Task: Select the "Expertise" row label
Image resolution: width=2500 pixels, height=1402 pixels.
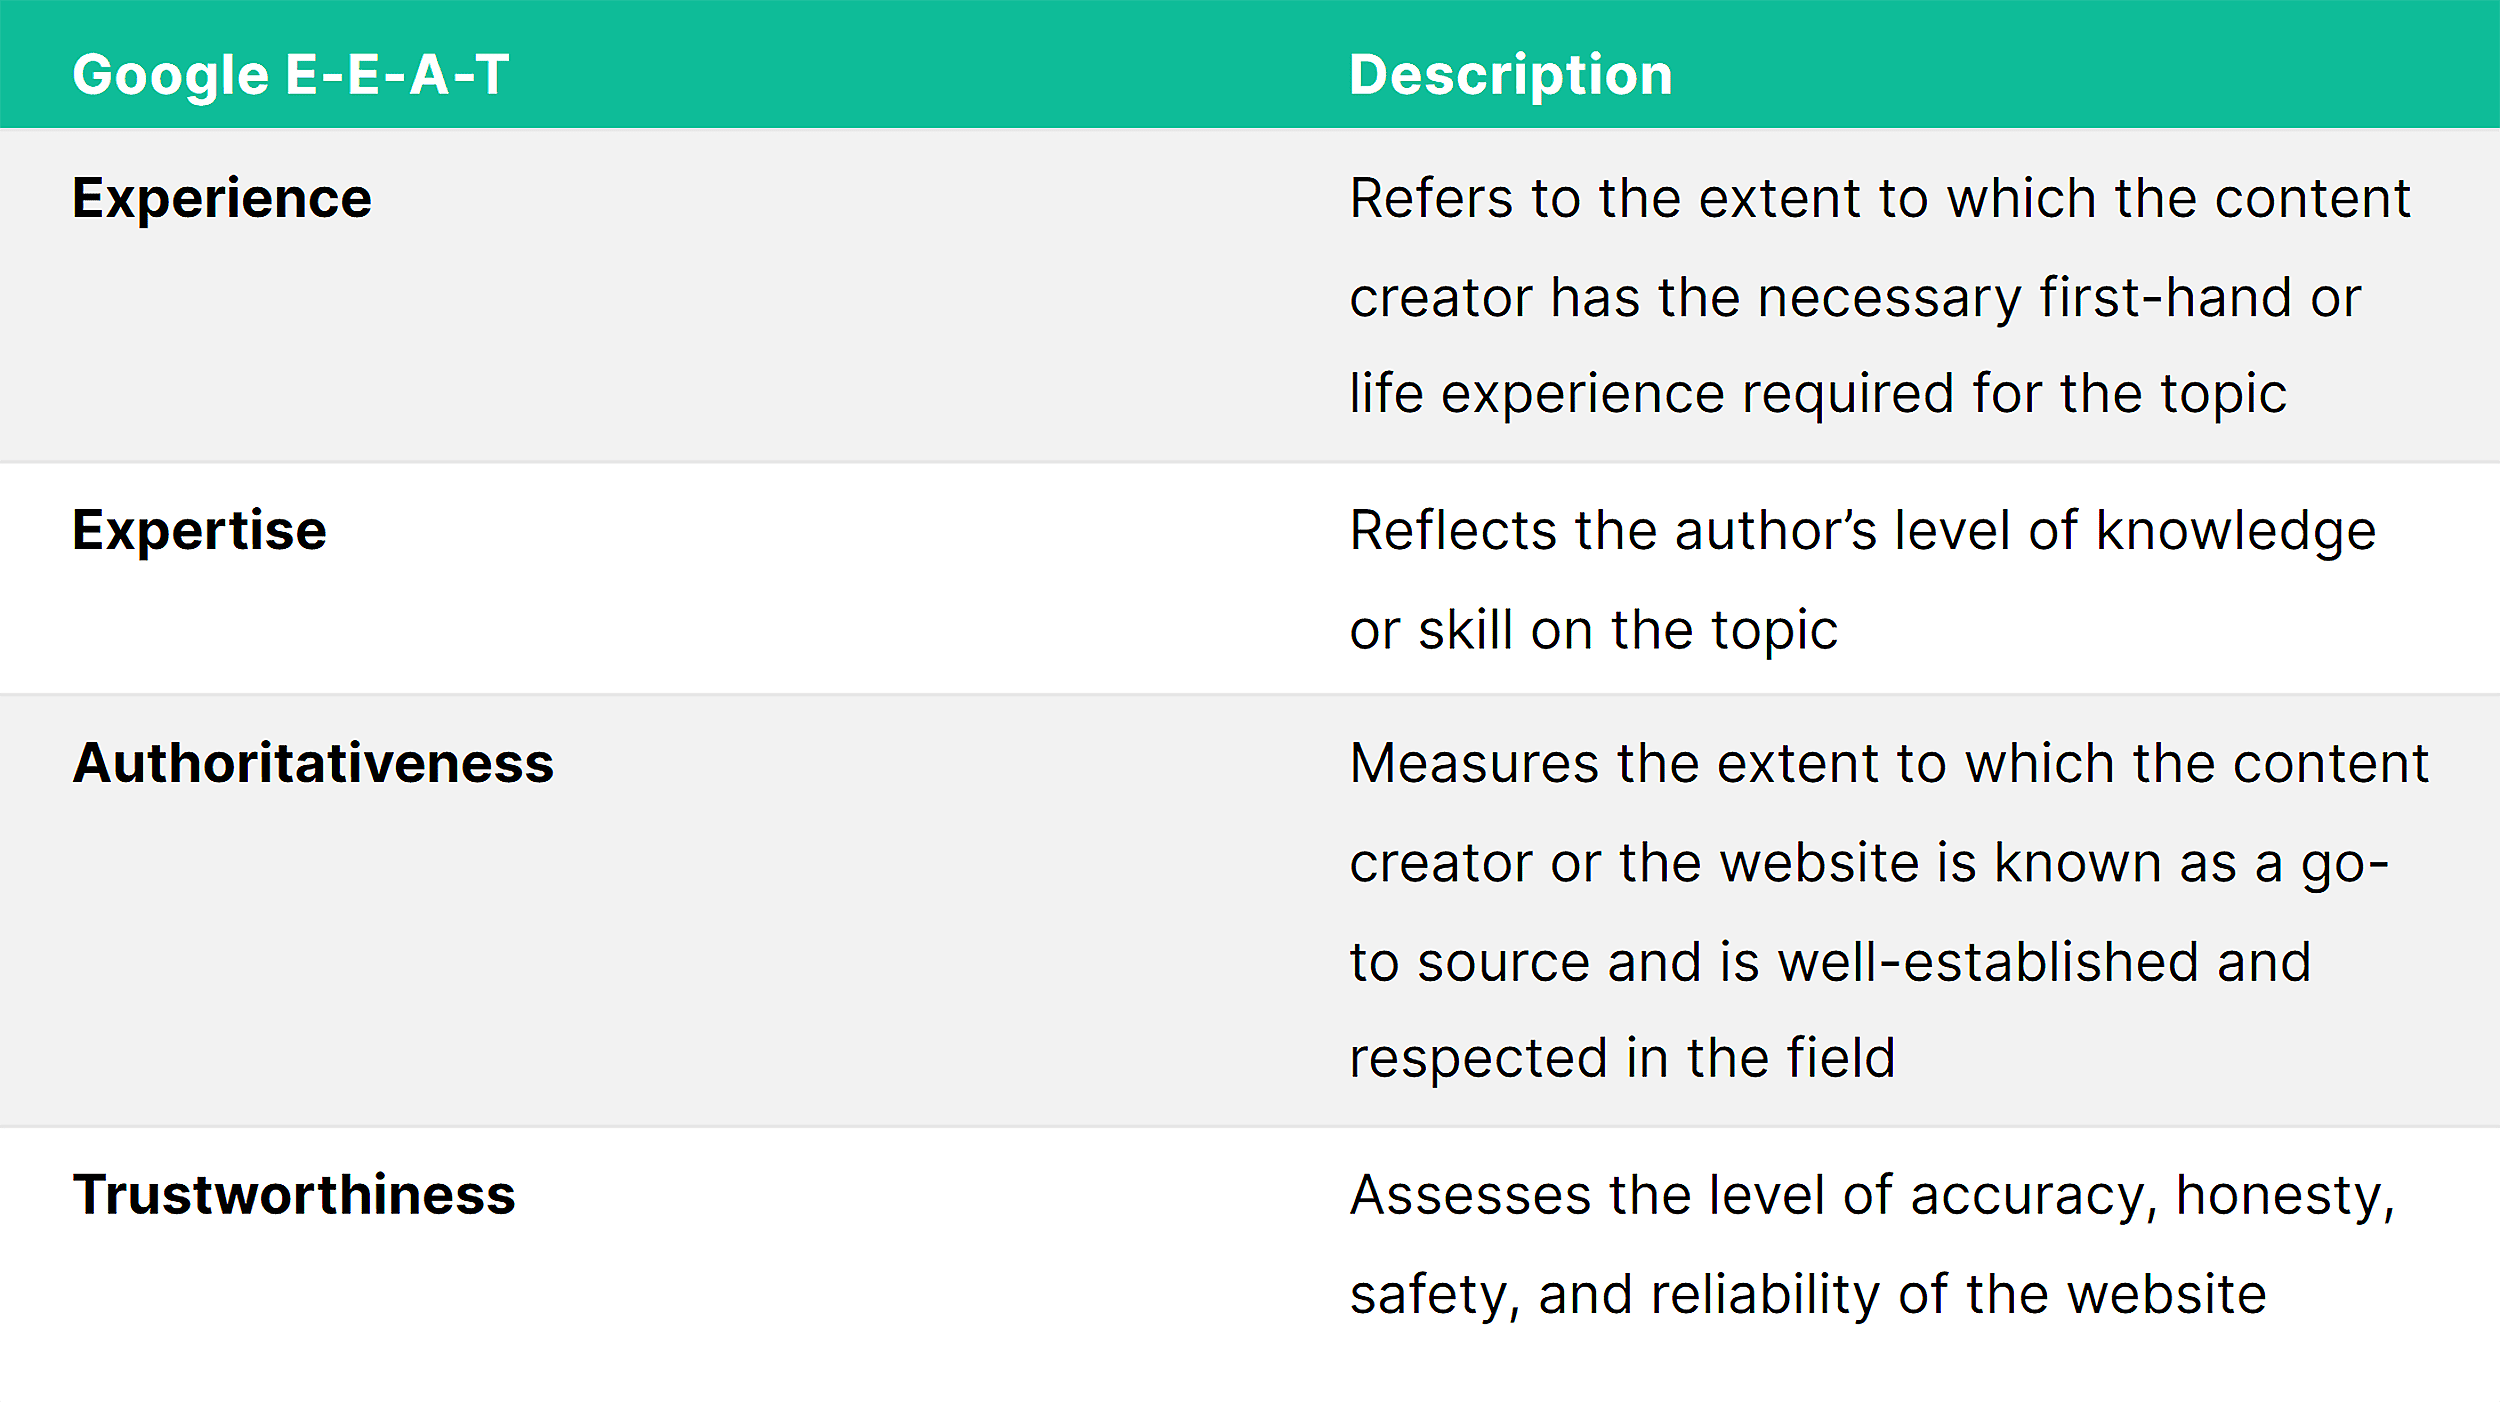Action: 199,530
